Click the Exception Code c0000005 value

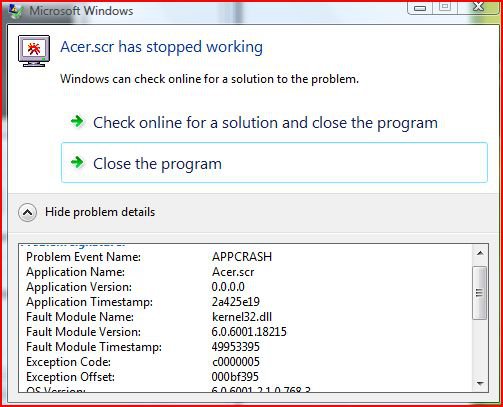pyautogui.click(x=236, y=362)
